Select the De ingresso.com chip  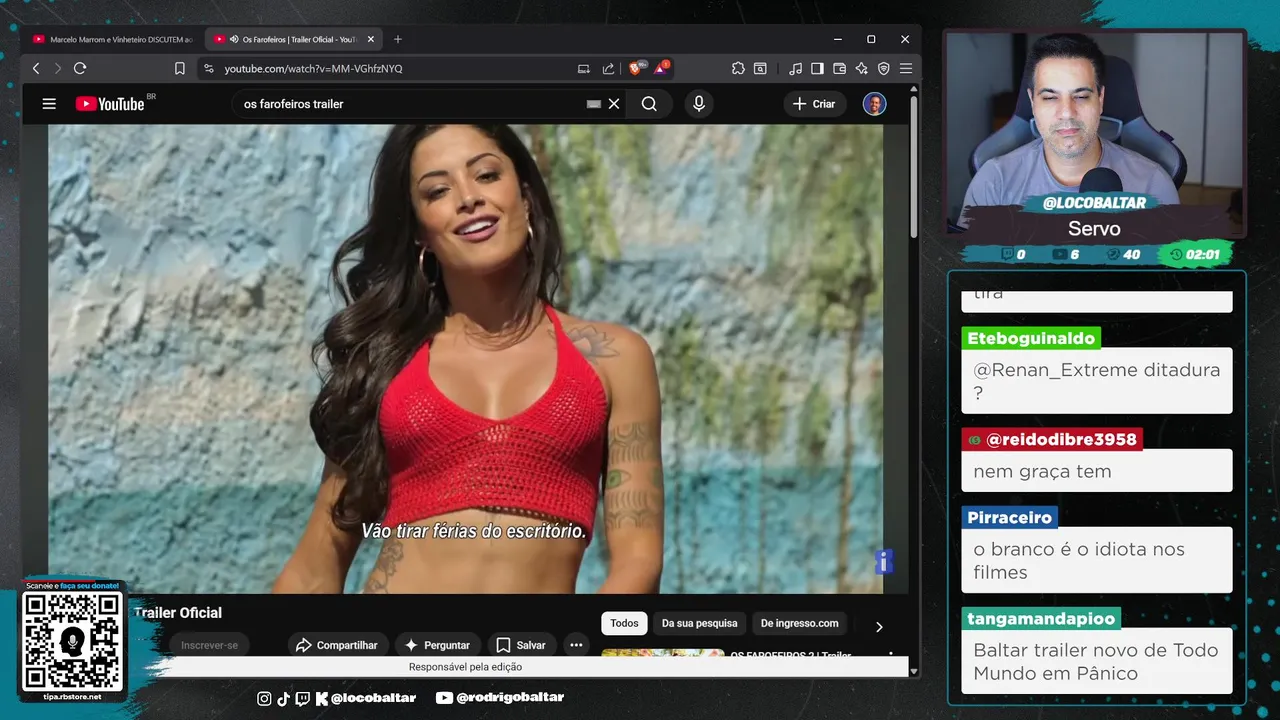pos(799,623)
